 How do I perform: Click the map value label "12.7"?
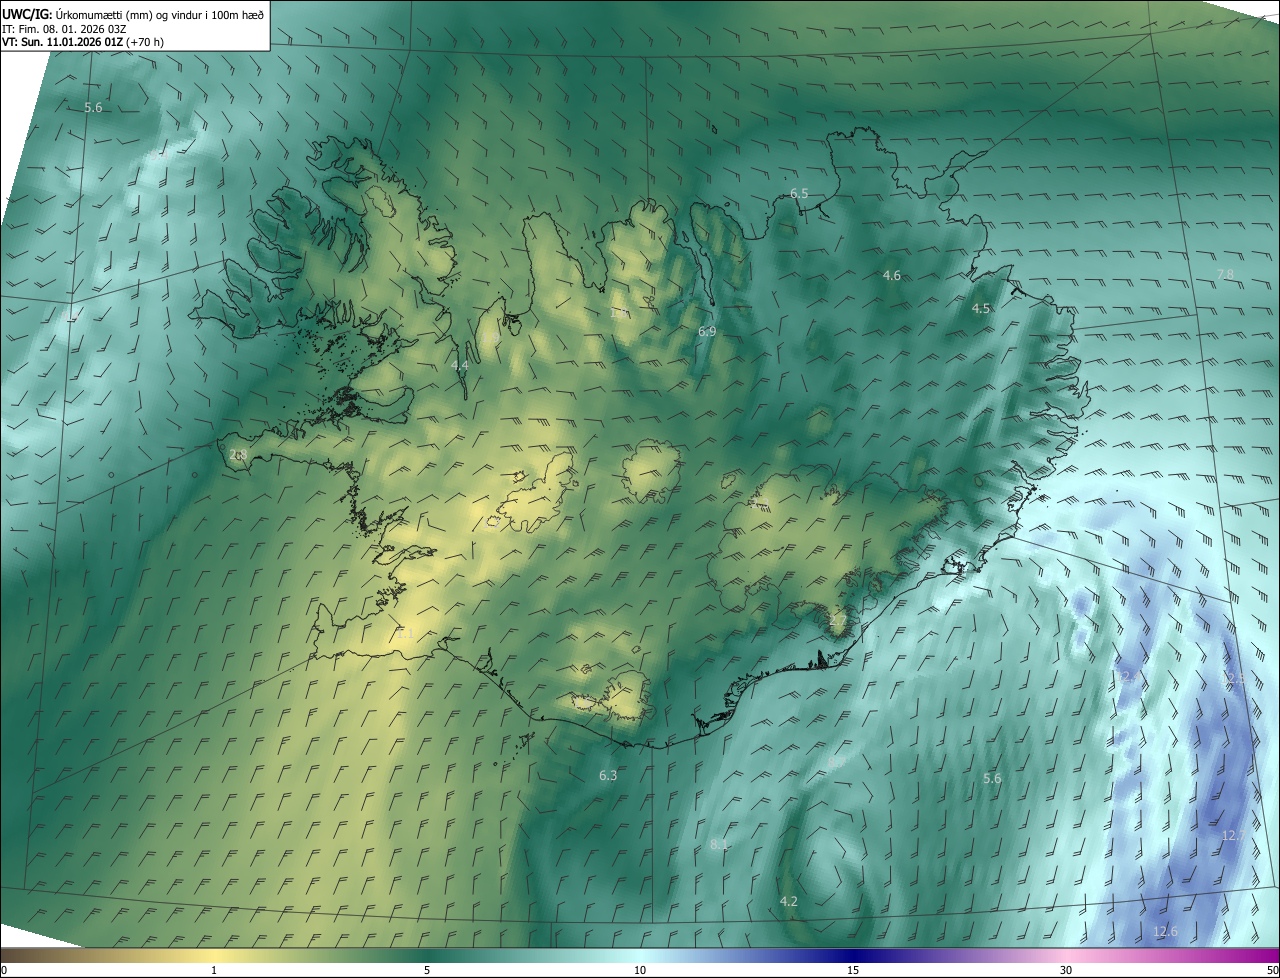click(1233, 835)
